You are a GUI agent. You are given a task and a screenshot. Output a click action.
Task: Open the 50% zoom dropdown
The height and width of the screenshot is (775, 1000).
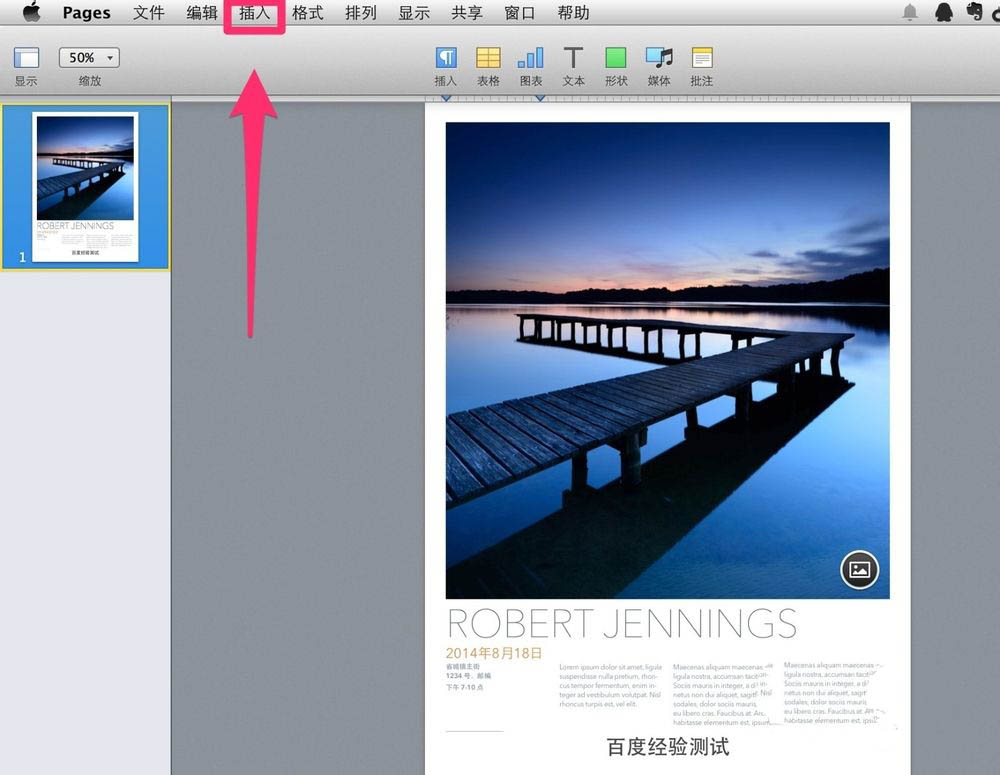click(89, 58)
